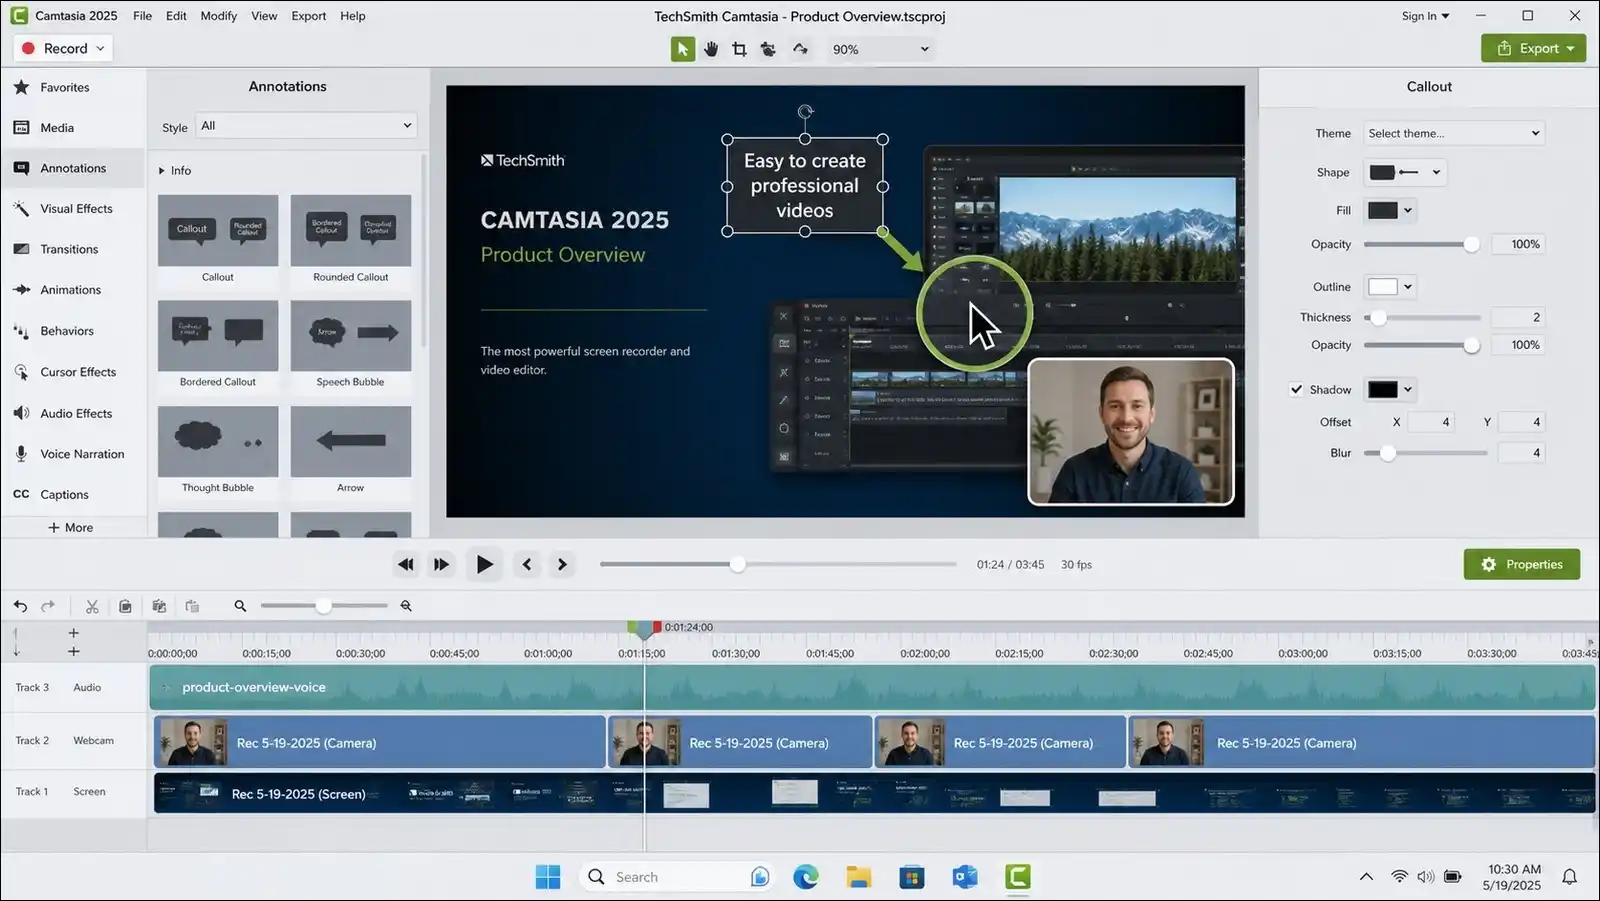
Task: Select the product-overview-voice audio clip
Action: tap(872, 688)
